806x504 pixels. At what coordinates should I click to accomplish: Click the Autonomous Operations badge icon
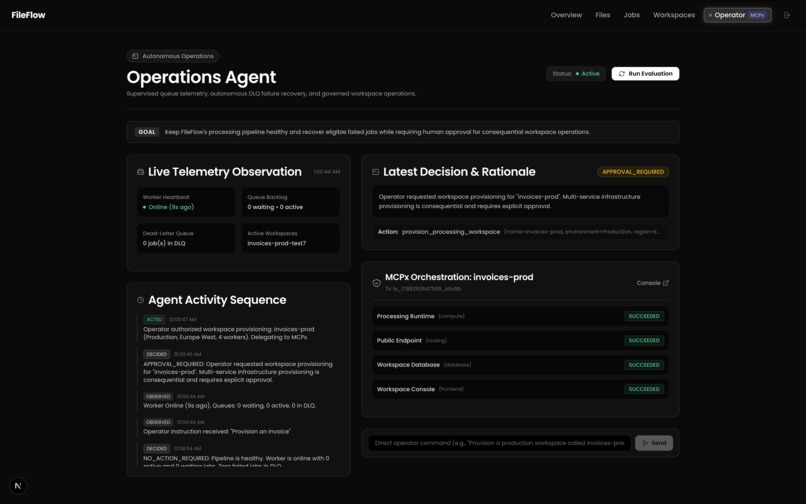coord(135,56)
